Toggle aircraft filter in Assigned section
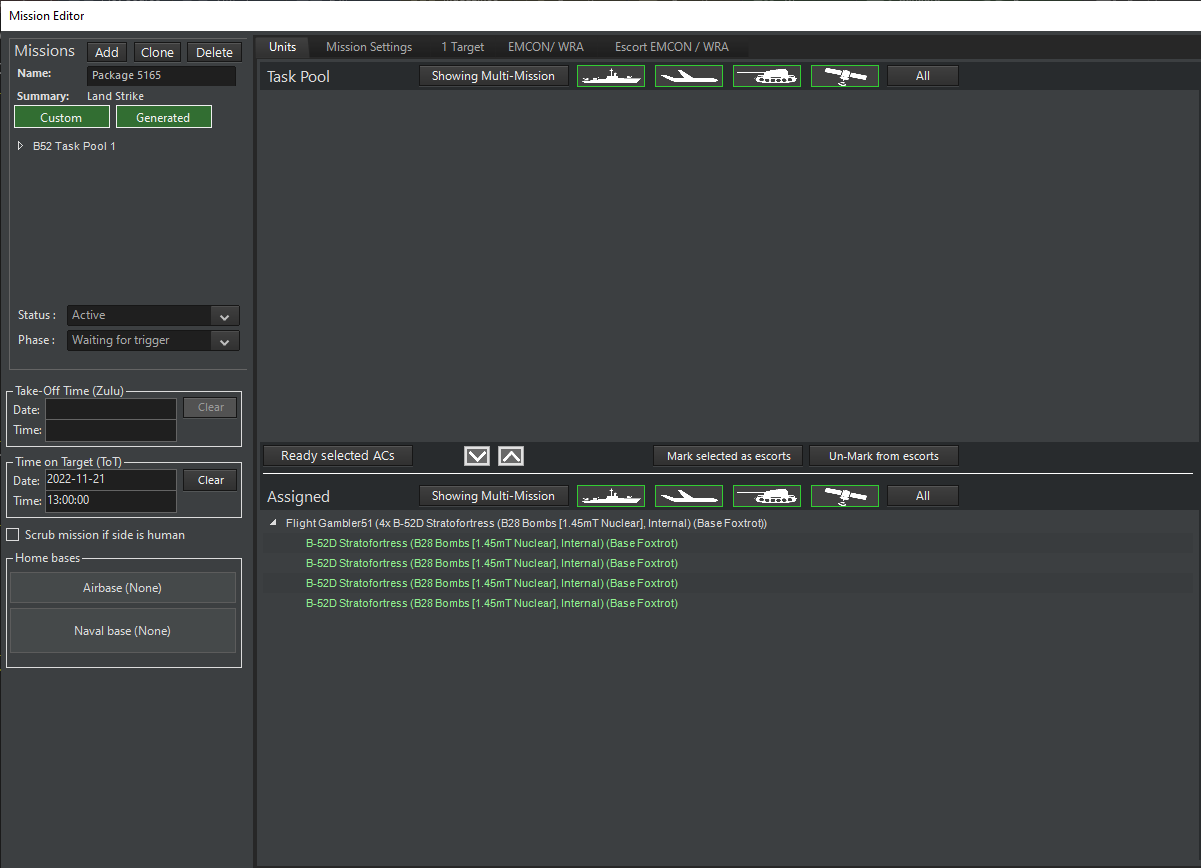The width and height of the screenshot is (1201, 868). coord(689,496)
